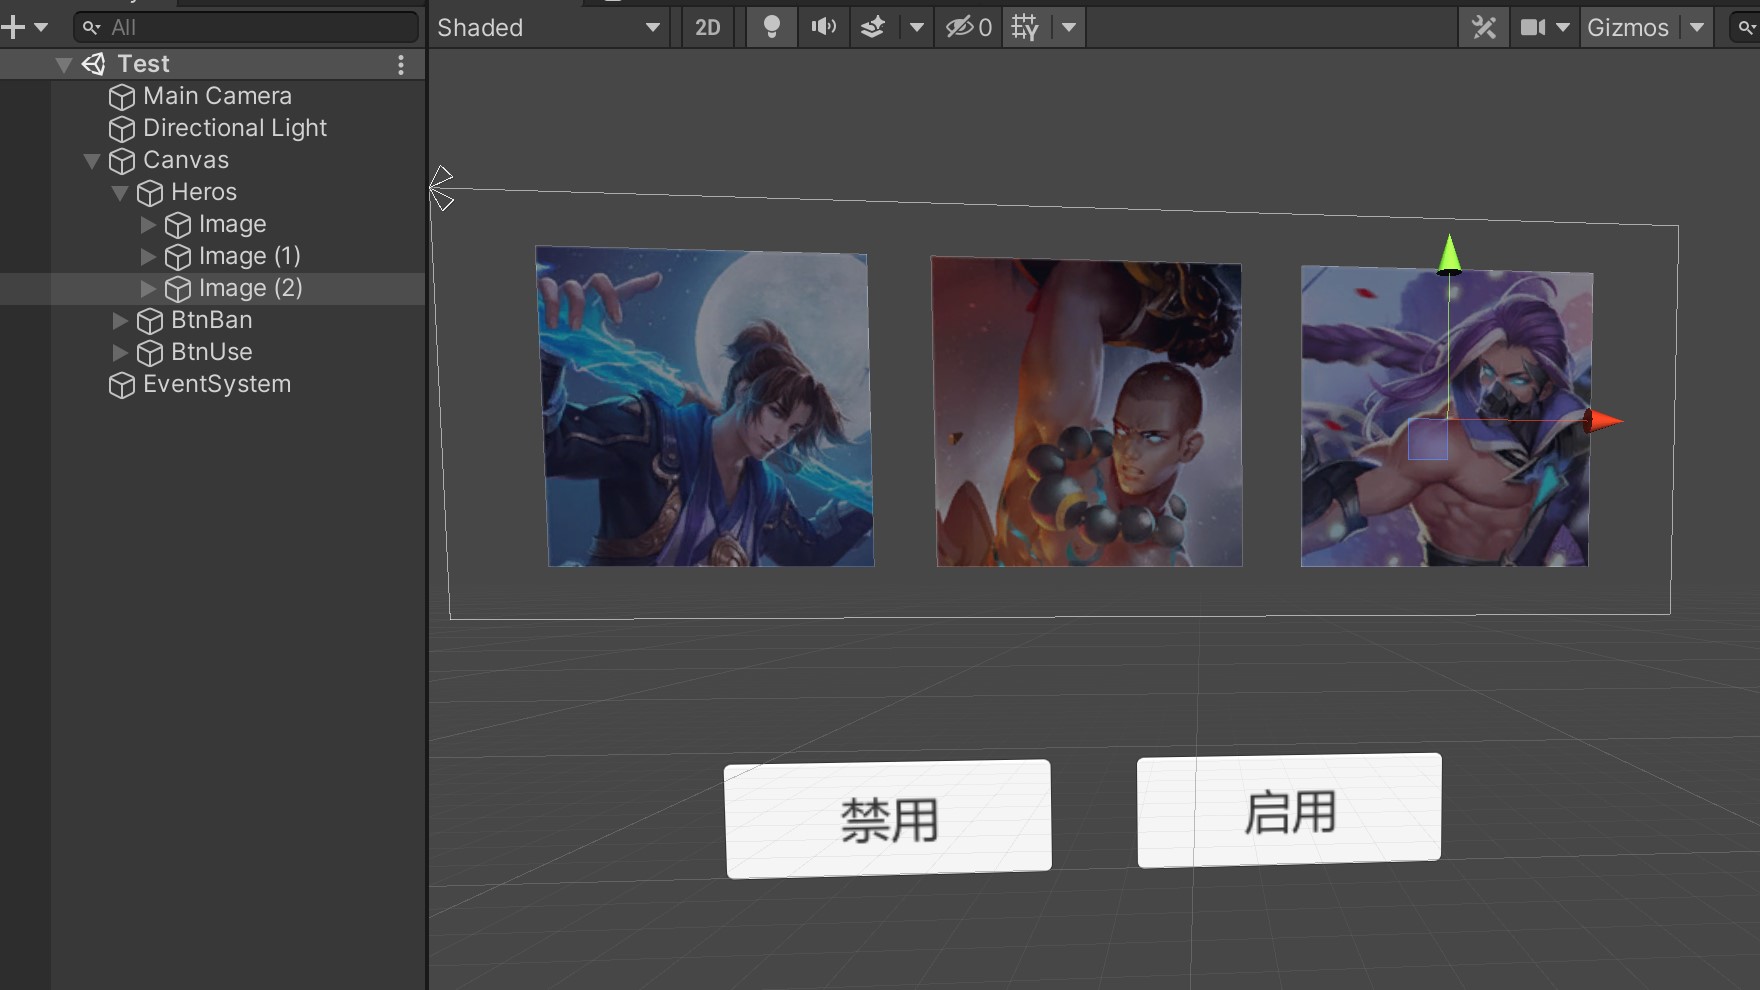The width and height of the screenshot is (1760, 990).
Task: Open the hierarchy create (+) menu
Action: coord(13,27)
